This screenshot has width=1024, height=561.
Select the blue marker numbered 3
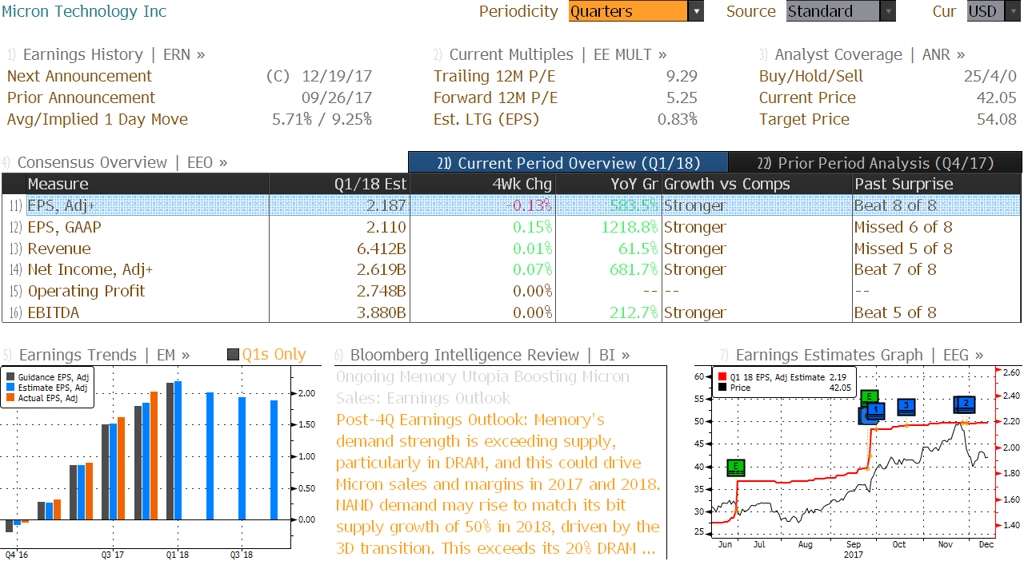pos(906,407)
